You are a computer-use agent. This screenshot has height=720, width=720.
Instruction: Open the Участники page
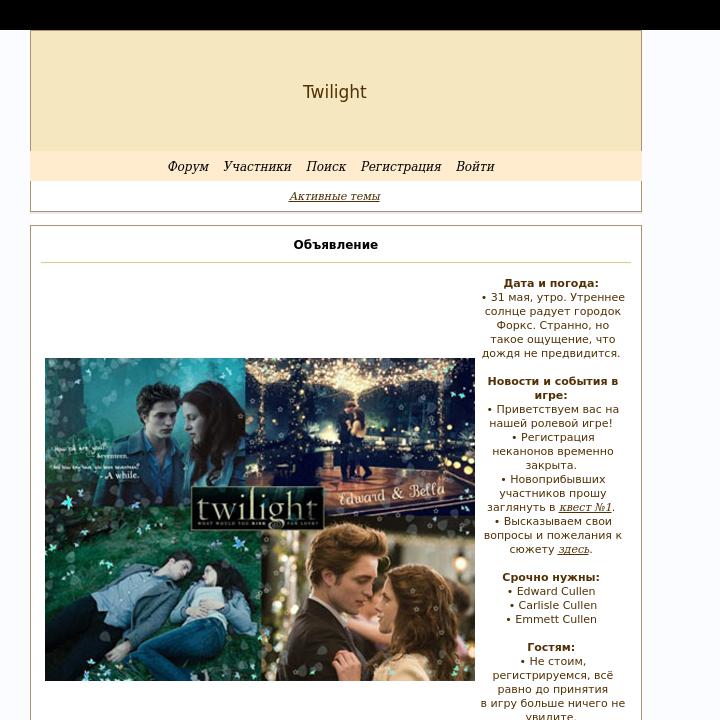[257, 166]
